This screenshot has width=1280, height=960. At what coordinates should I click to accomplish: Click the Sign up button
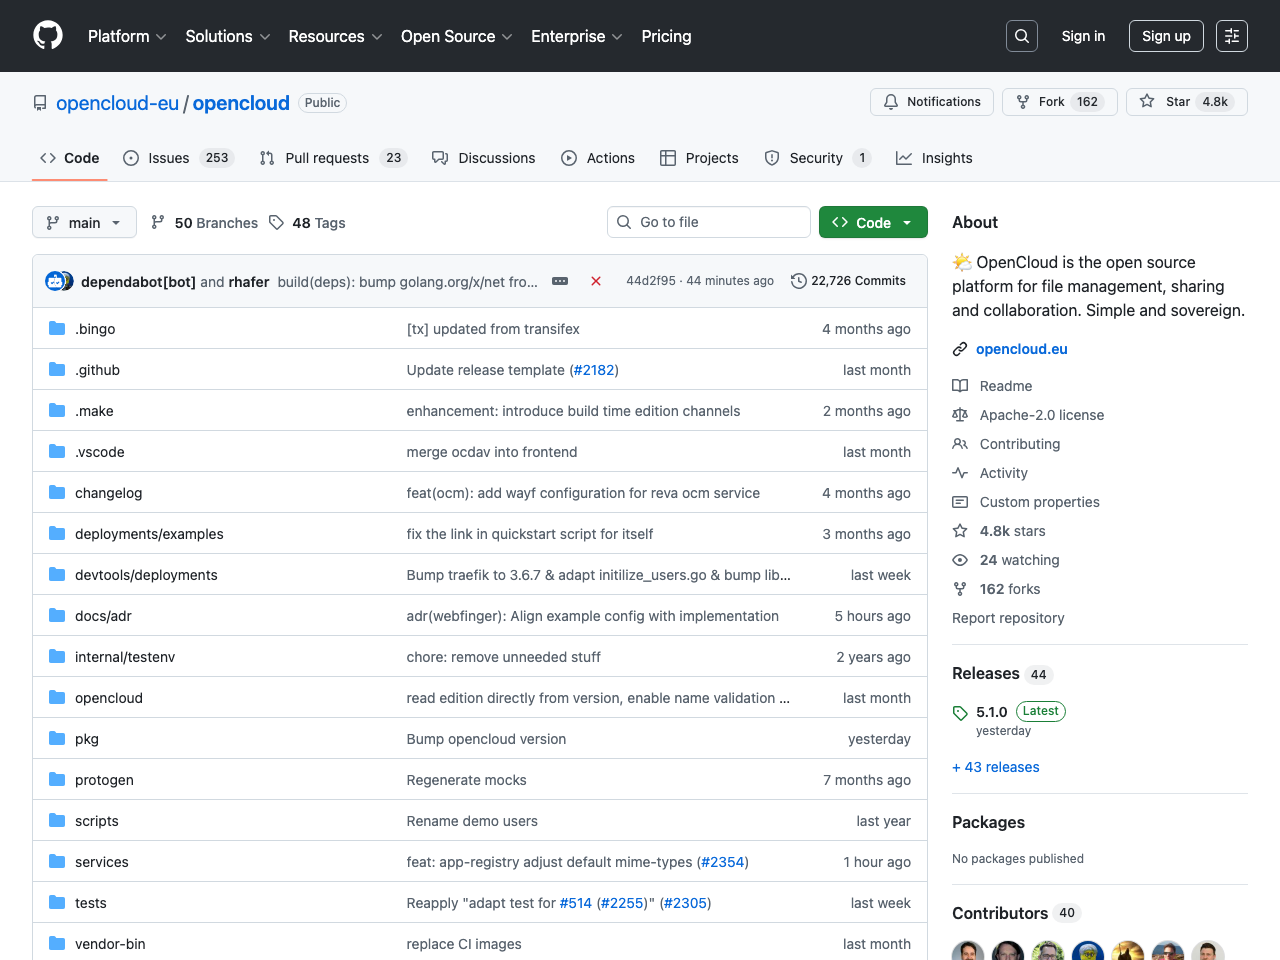point(1166,35)
